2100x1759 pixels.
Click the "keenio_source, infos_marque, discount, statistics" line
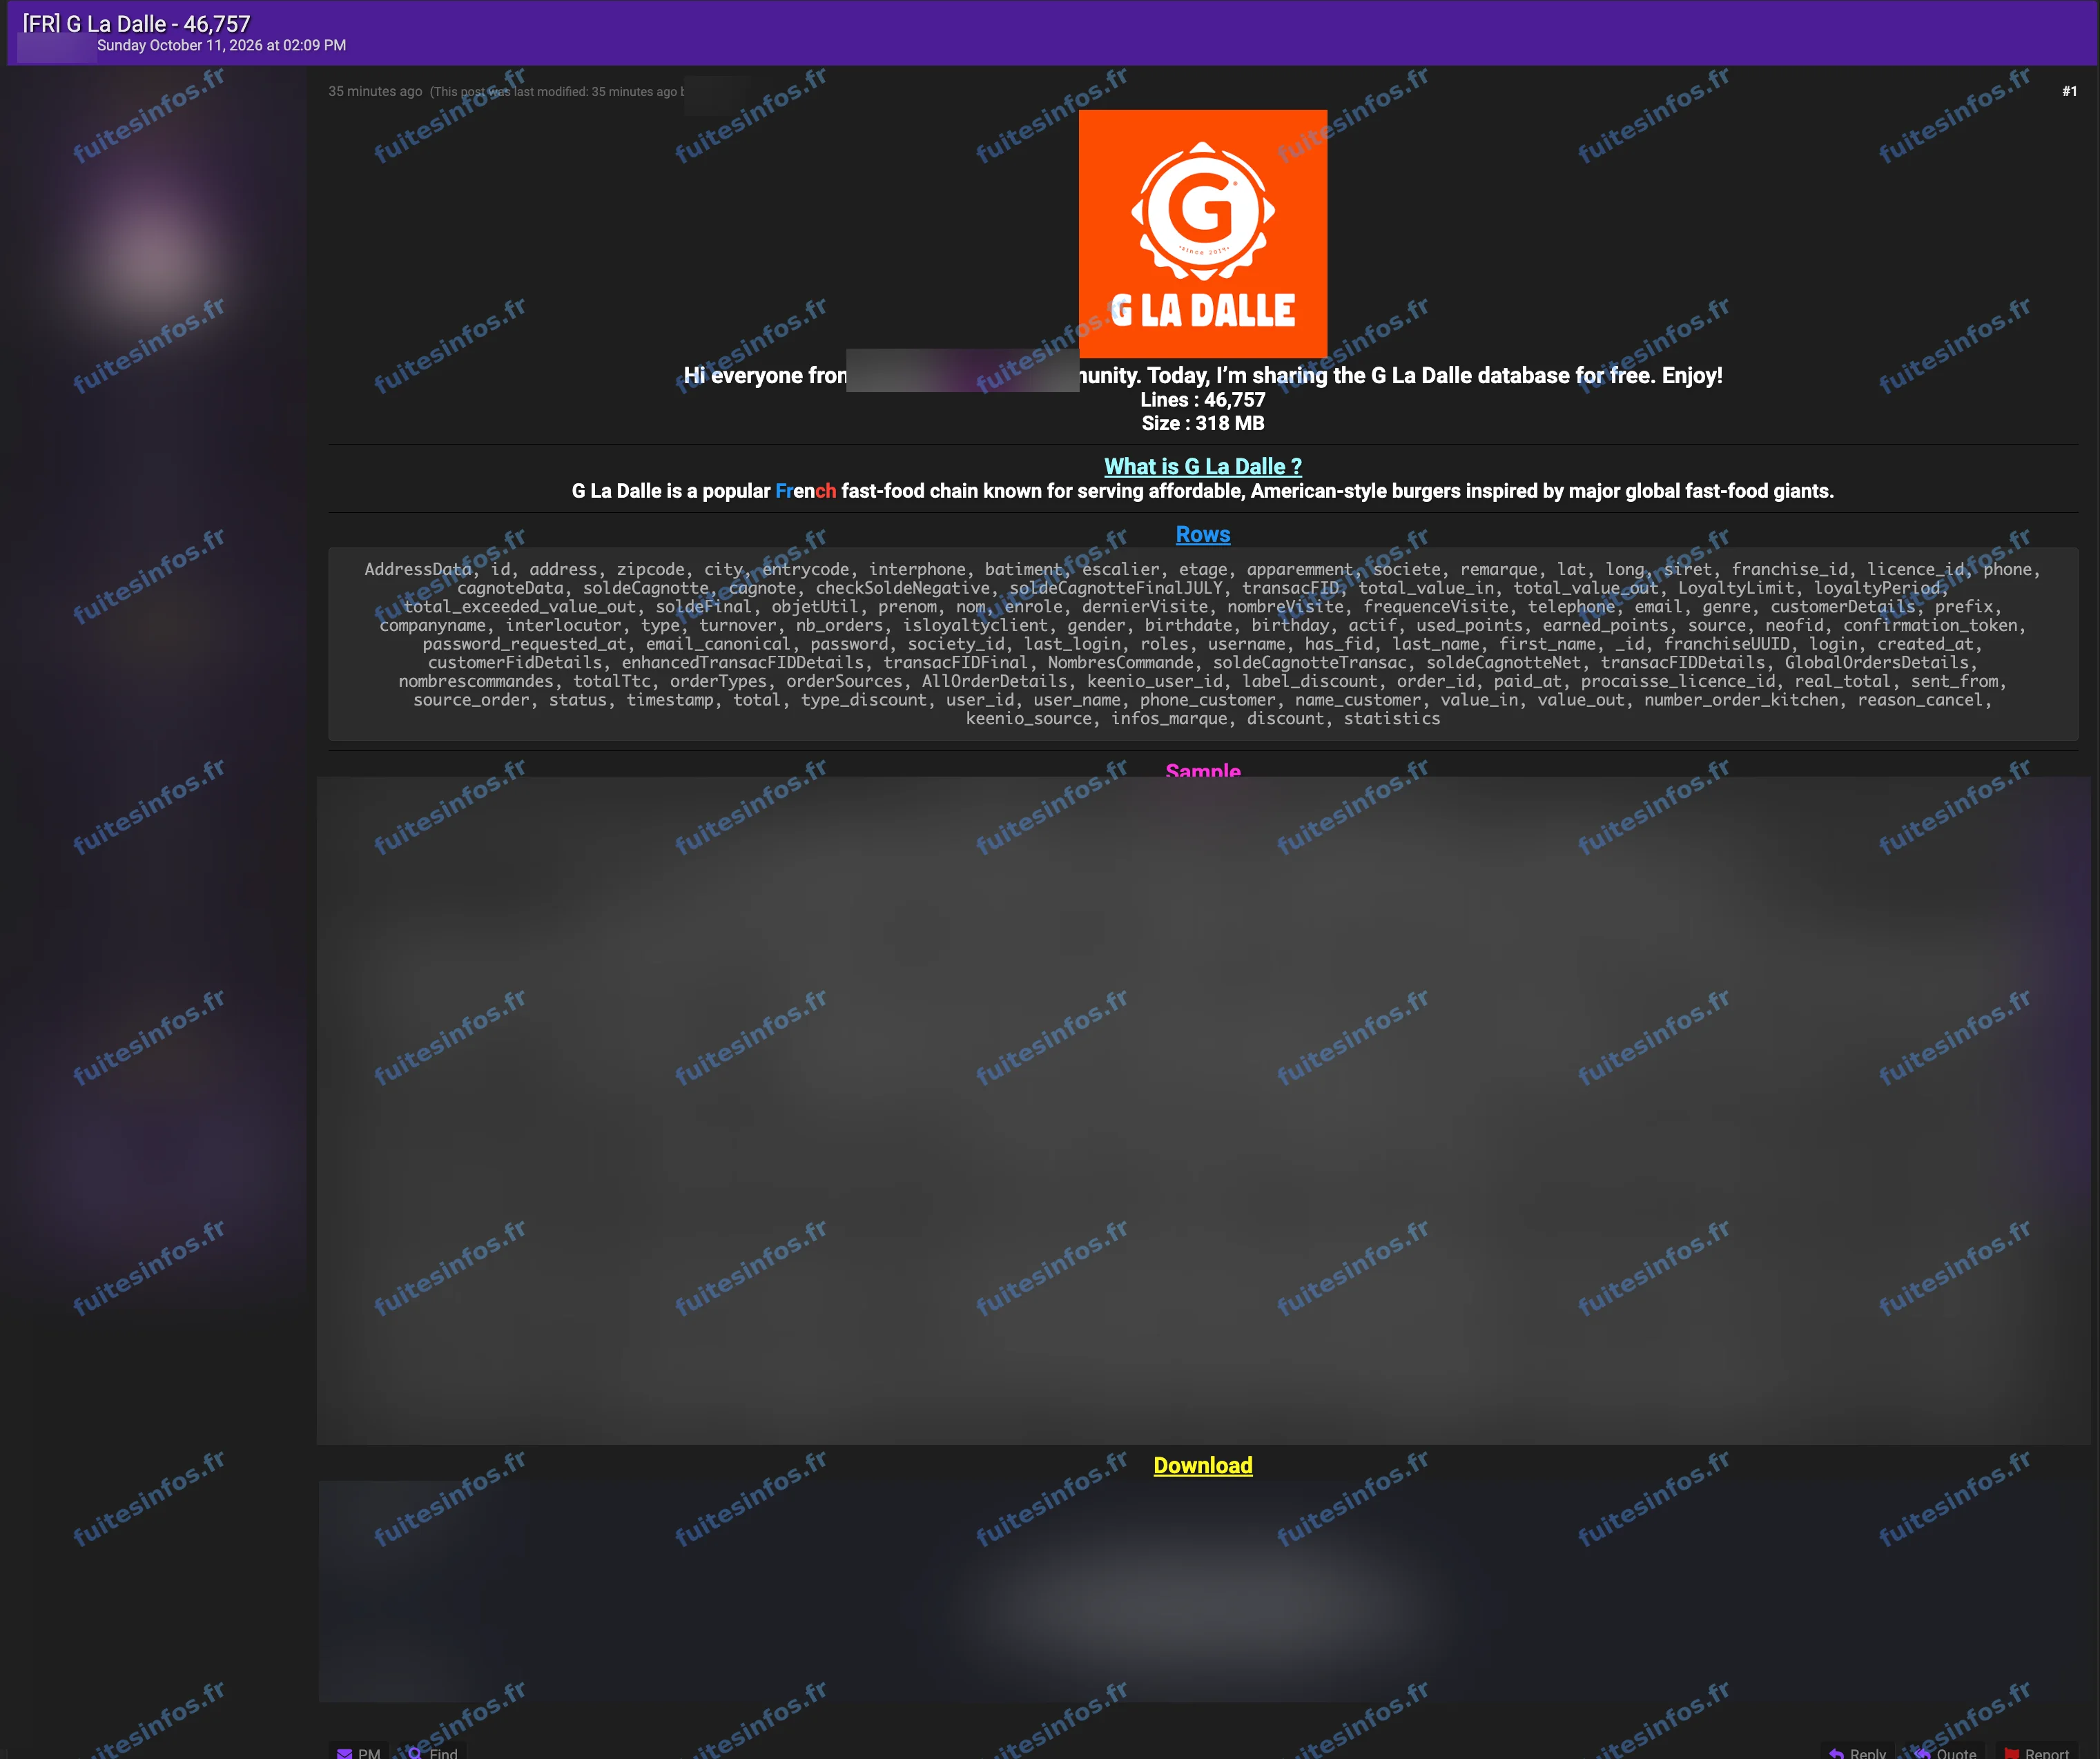(1203, 718)
